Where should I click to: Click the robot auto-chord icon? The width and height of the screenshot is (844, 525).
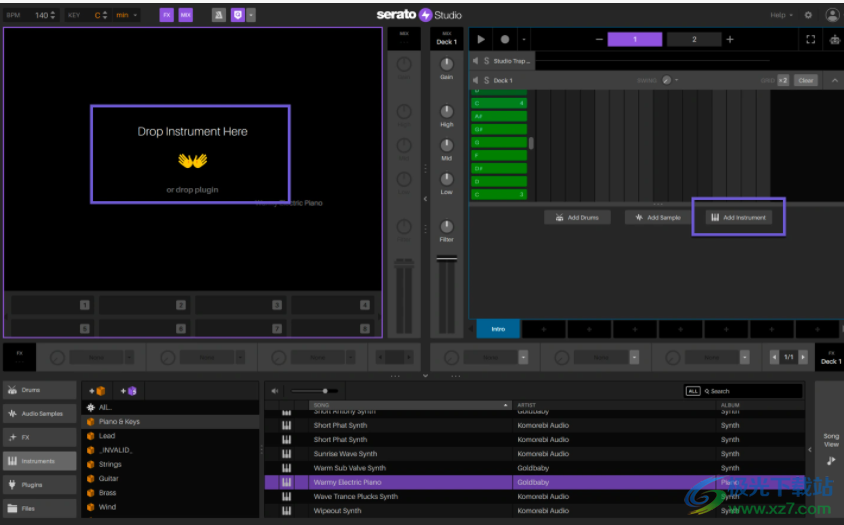coord(834,39)
